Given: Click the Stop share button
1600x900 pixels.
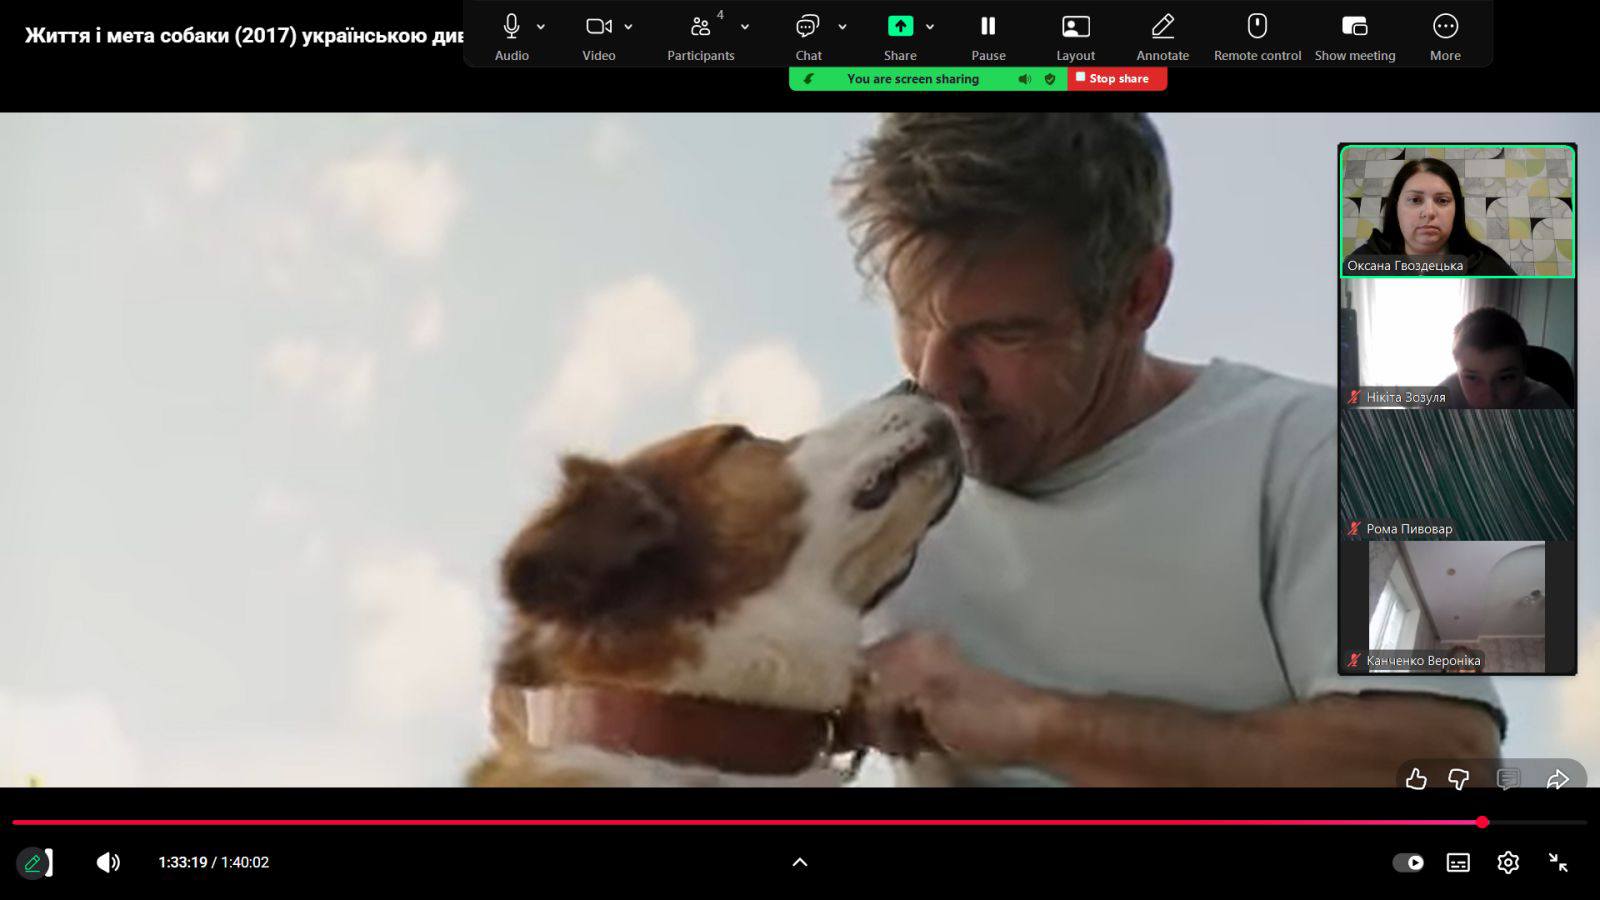Looking at the screenshot, I should coord(1117,79).
